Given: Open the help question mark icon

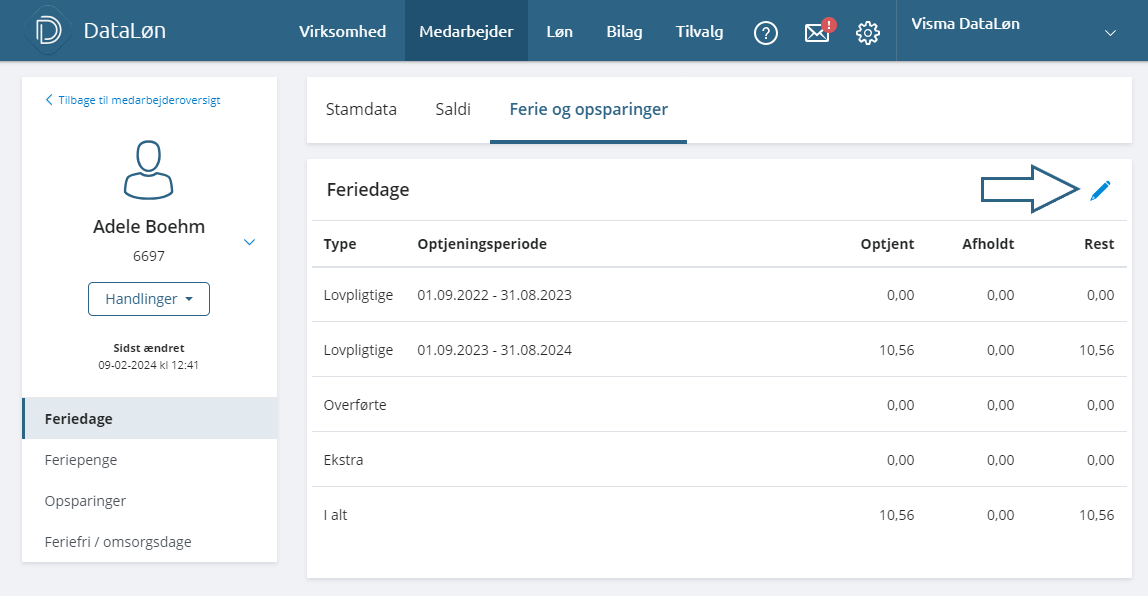Looking at the screenshot, I should [766, 32].
